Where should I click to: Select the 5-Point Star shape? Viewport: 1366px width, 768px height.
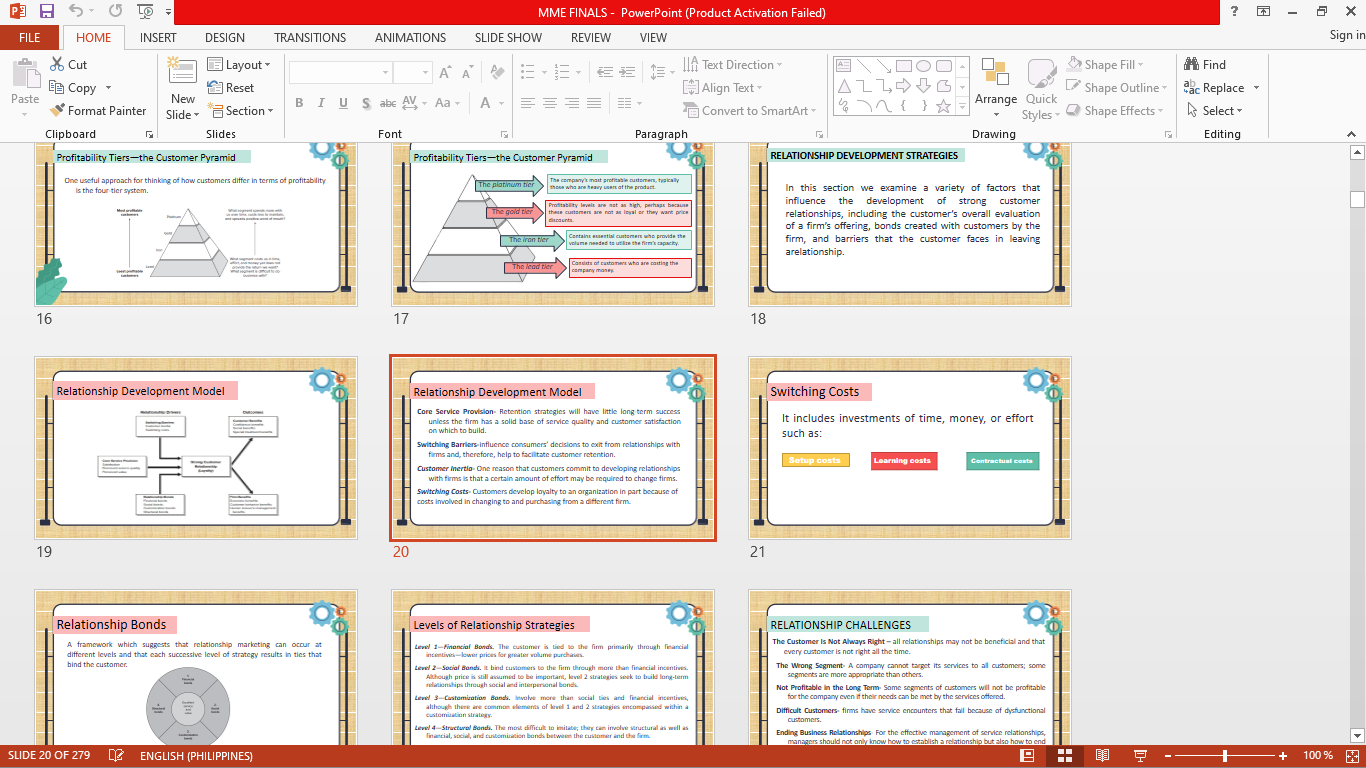(944, 106)
